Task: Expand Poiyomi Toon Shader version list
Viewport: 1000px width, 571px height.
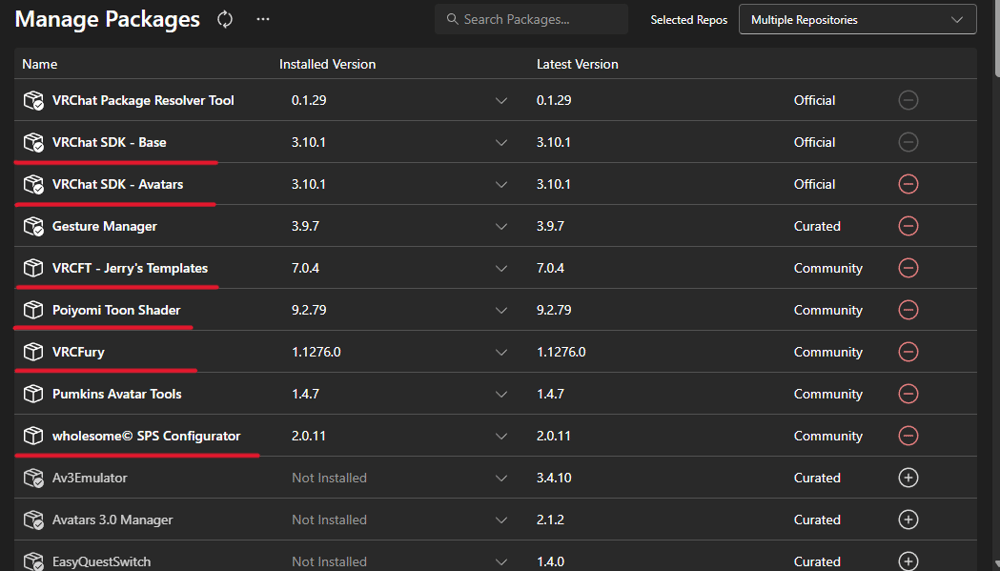Action: pyautogui.click(x=502, y=310)
